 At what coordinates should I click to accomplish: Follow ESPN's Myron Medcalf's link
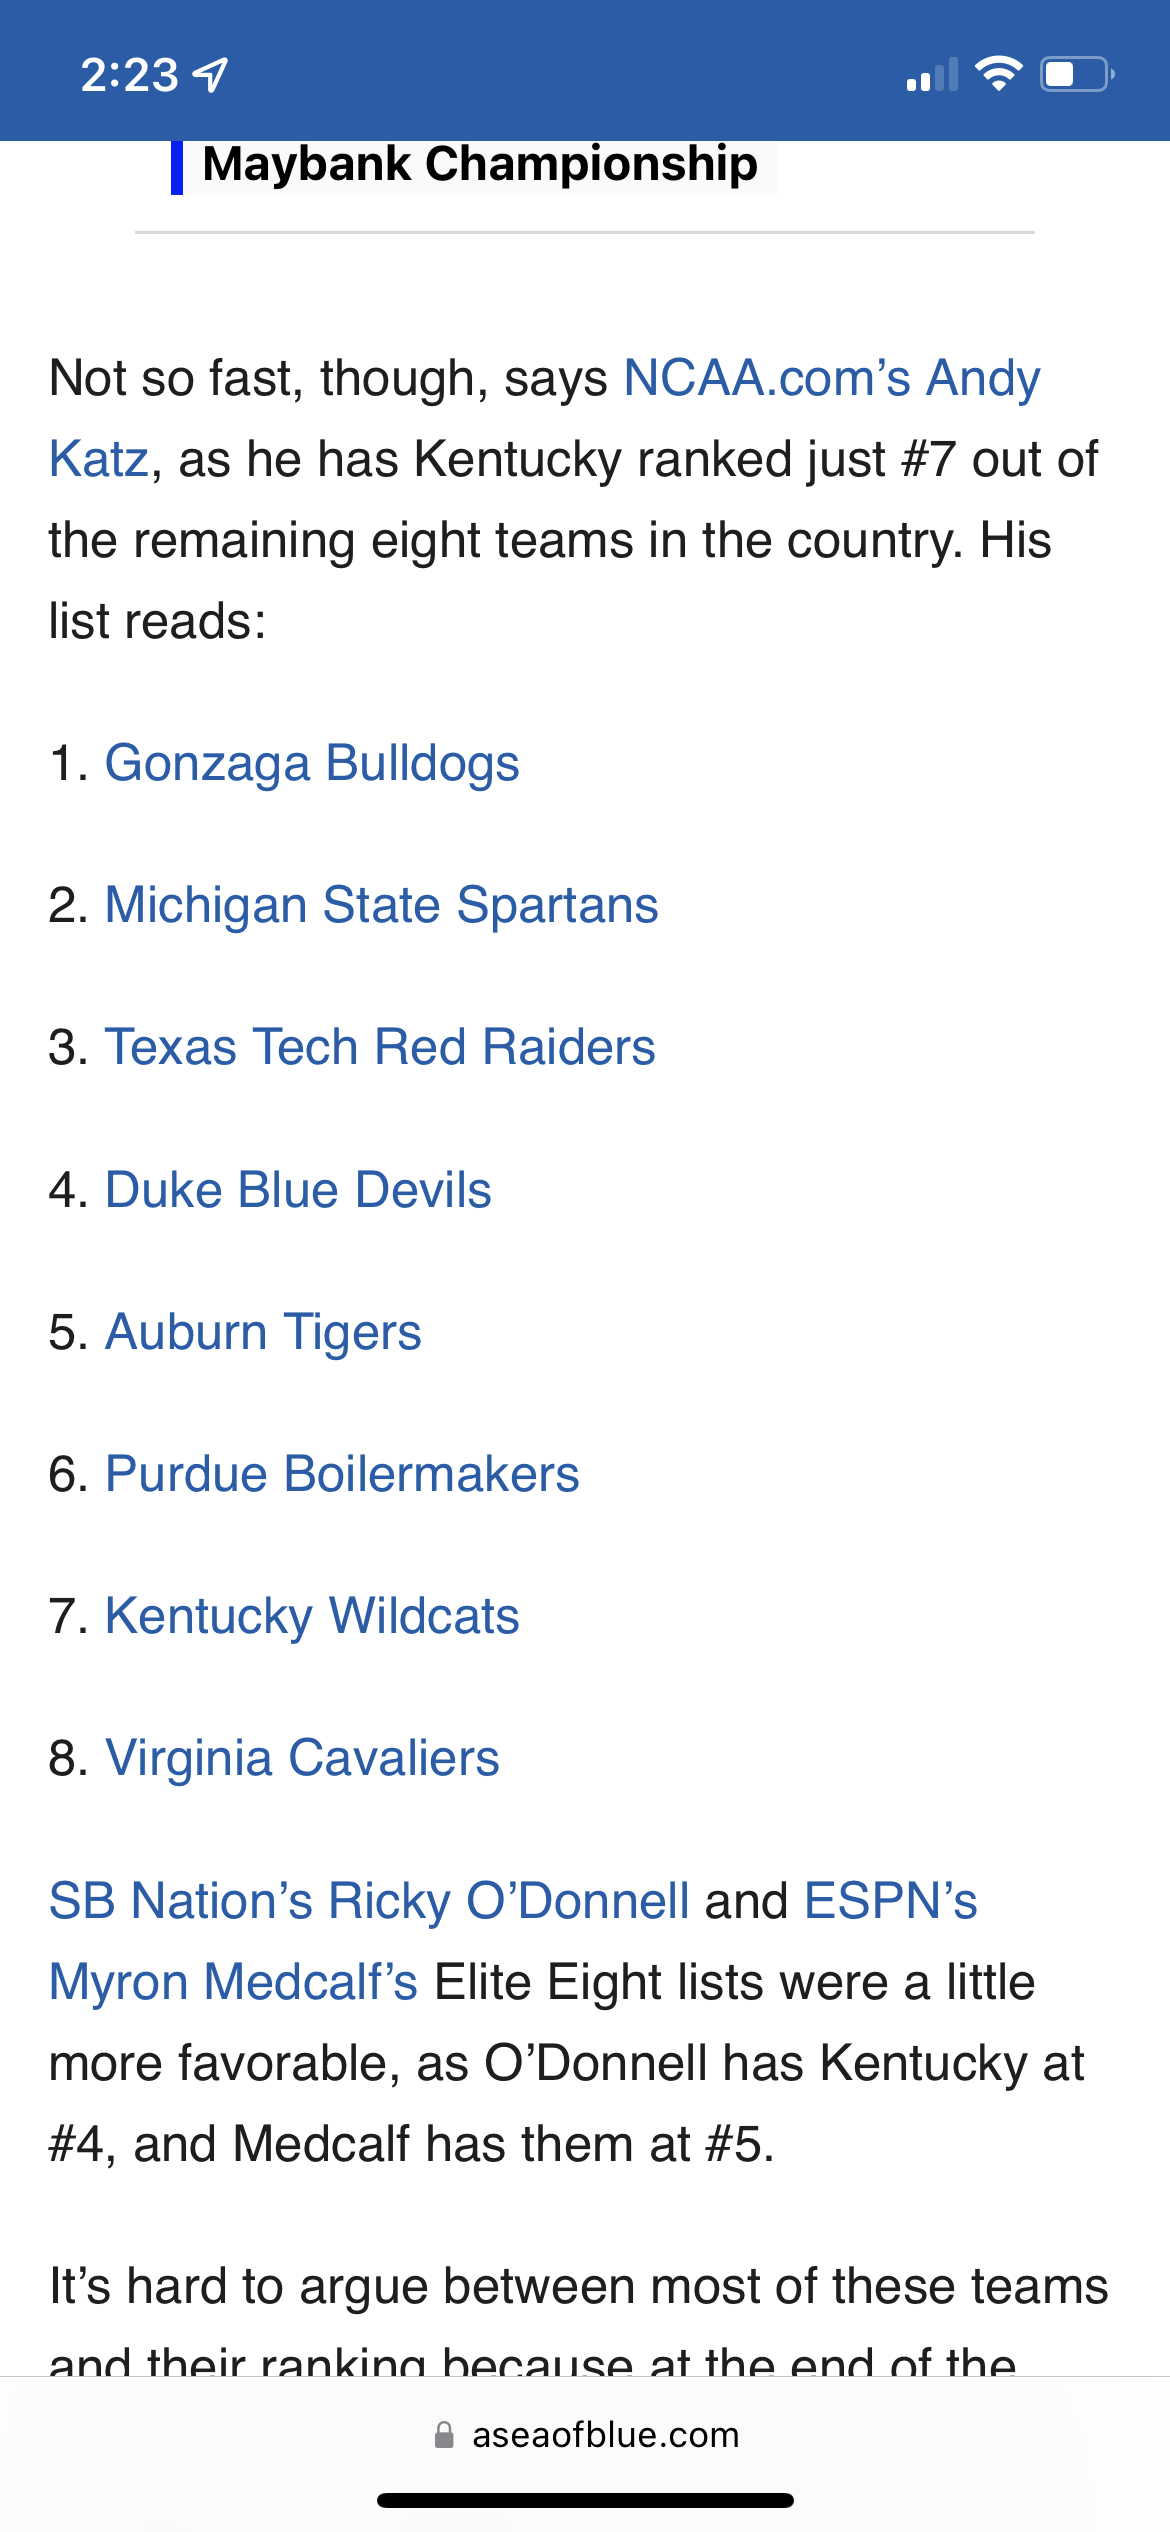(233, 1982)
